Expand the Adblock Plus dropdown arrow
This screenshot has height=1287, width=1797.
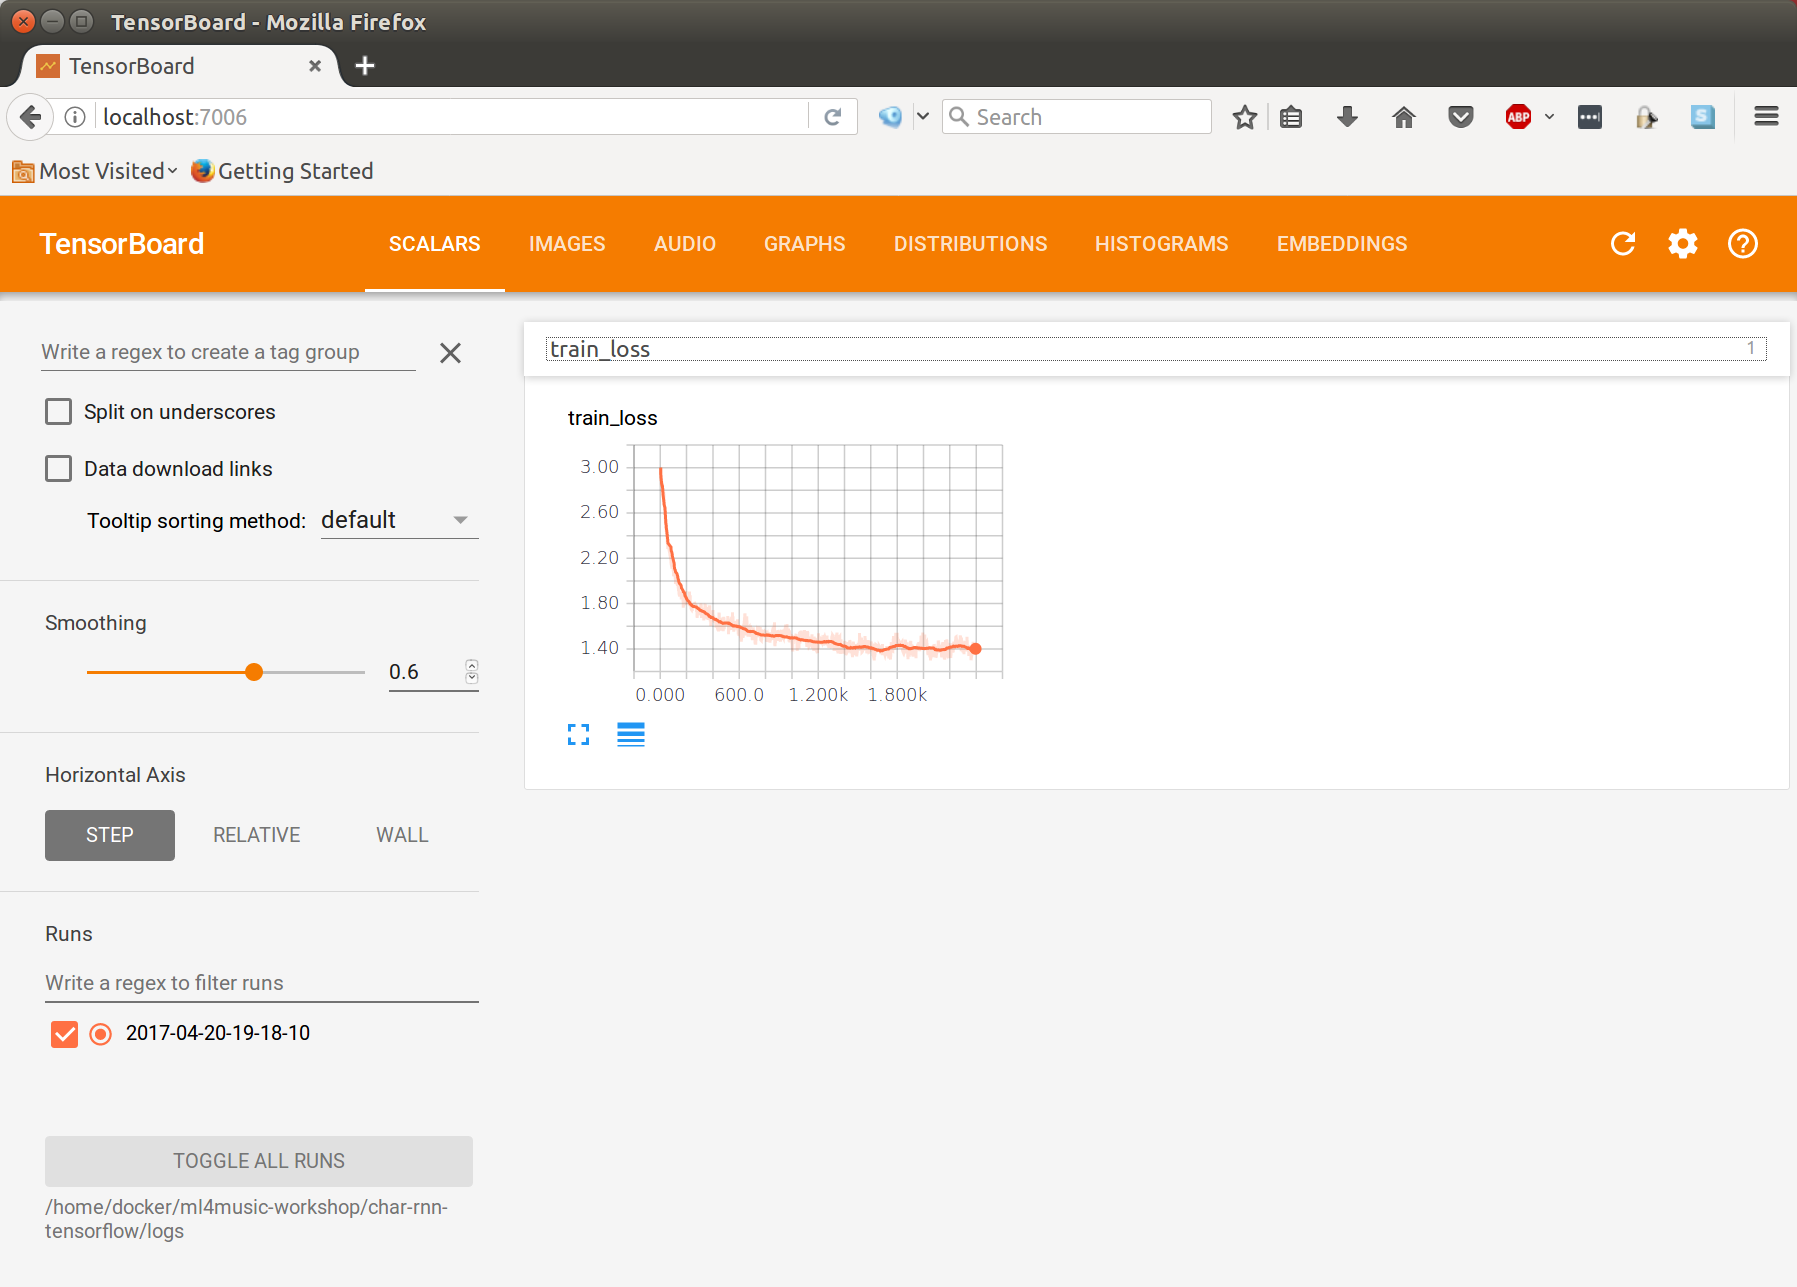tap(1549, 117)
